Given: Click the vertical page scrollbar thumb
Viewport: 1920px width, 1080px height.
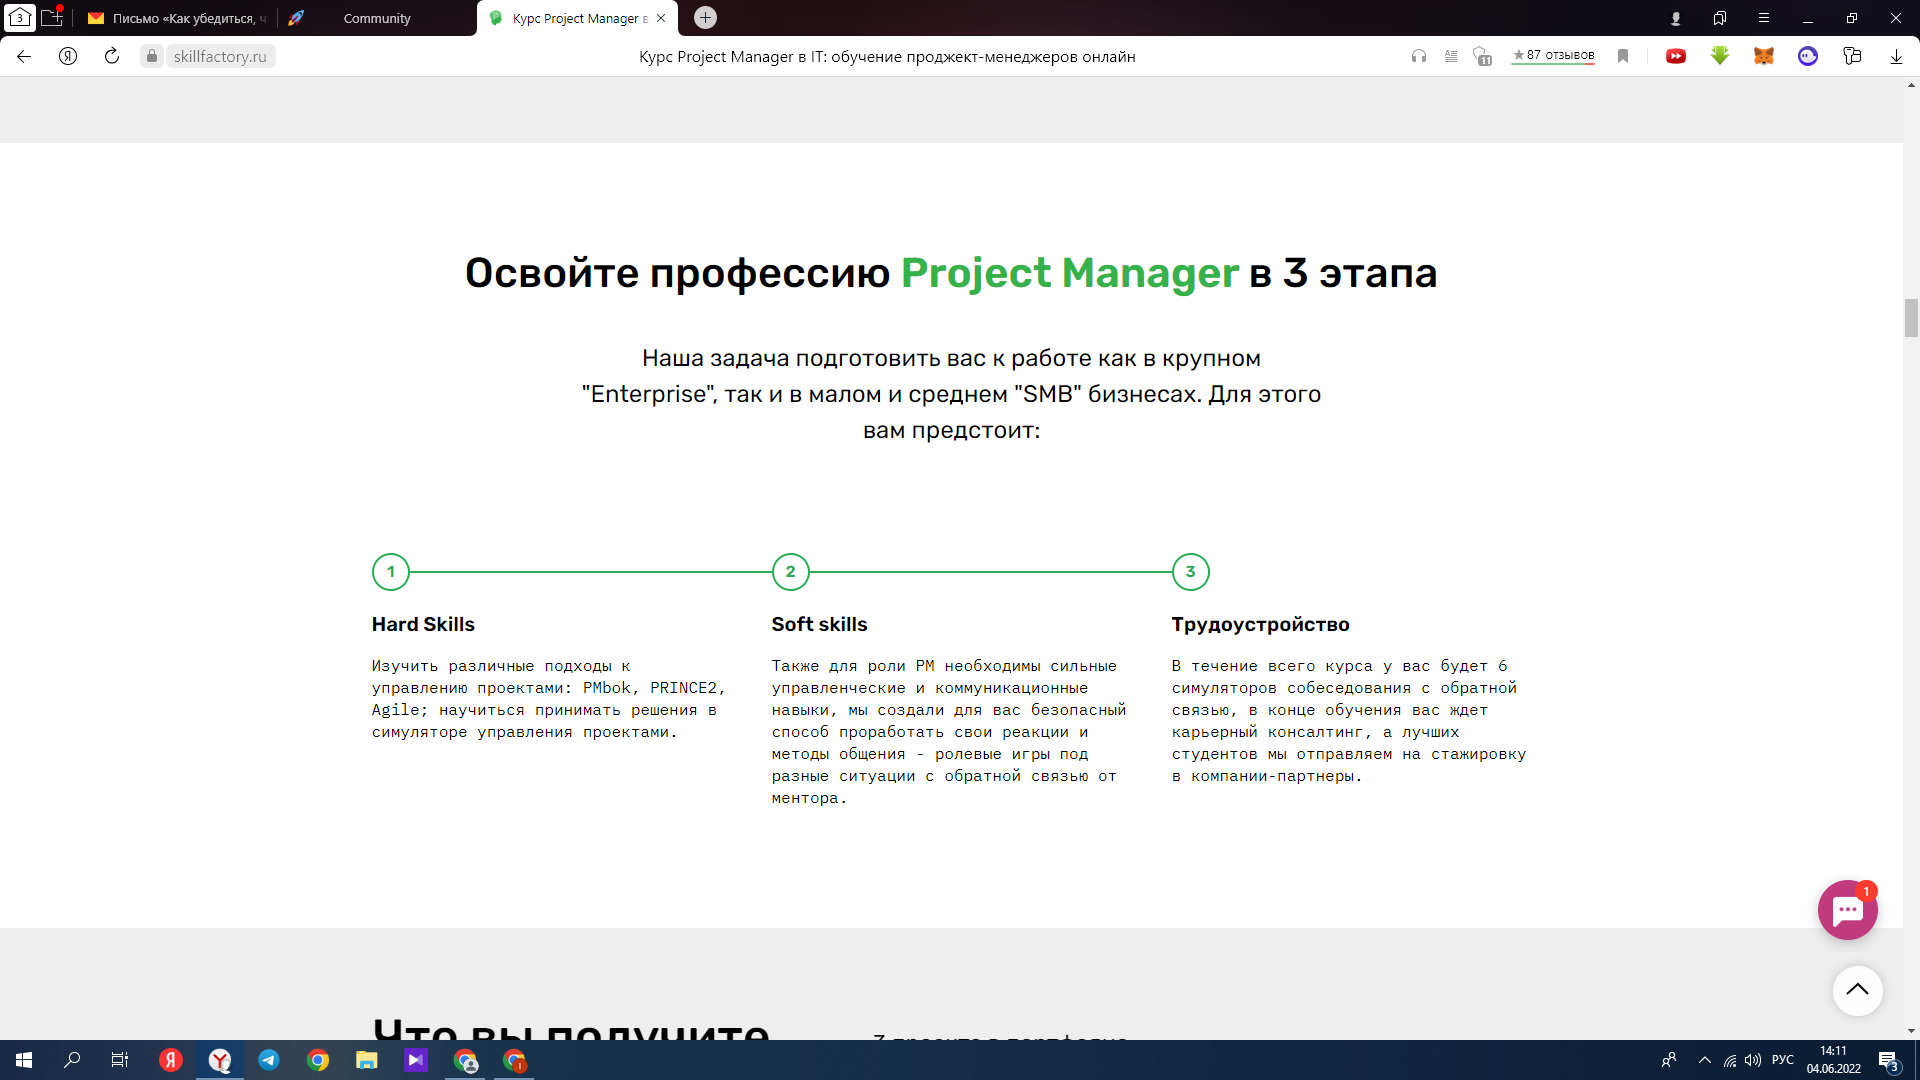Looking at the screenshot, I should point(1911,318).
